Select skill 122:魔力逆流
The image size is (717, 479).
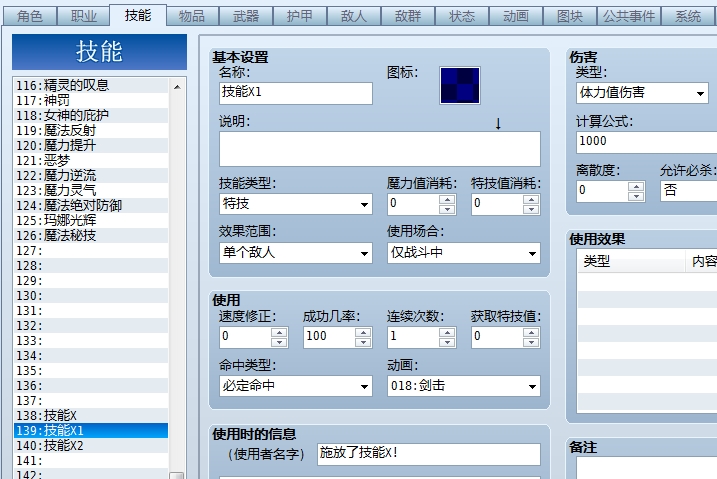coord(91,176)
